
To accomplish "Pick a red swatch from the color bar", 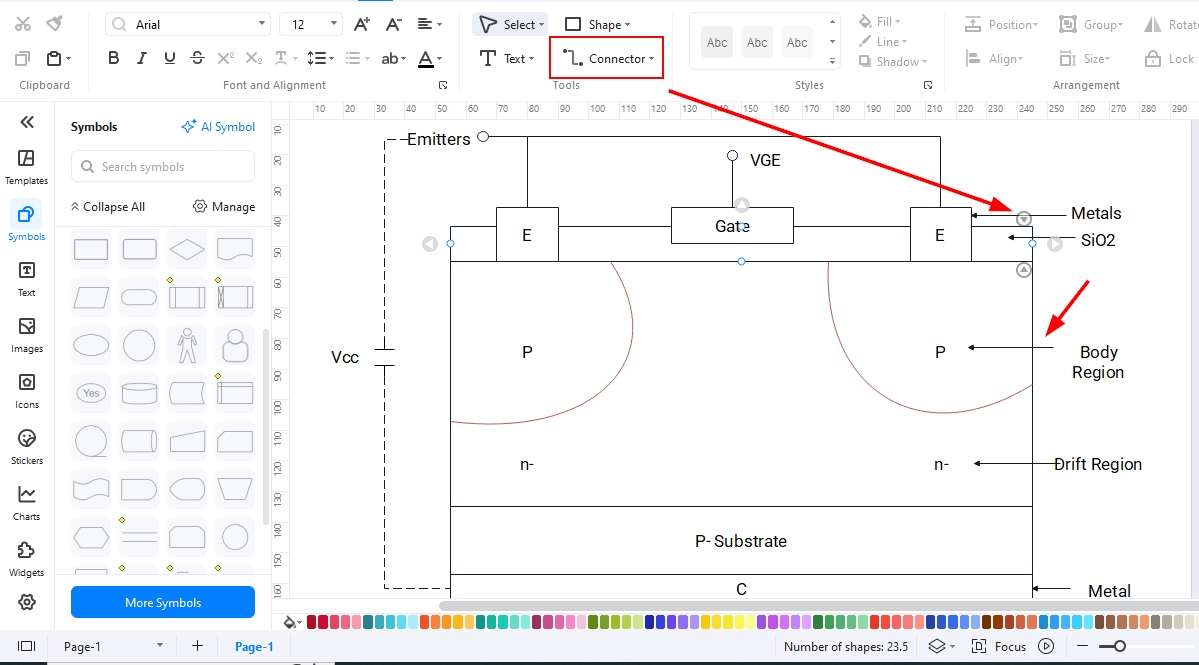I will [313, 622].
